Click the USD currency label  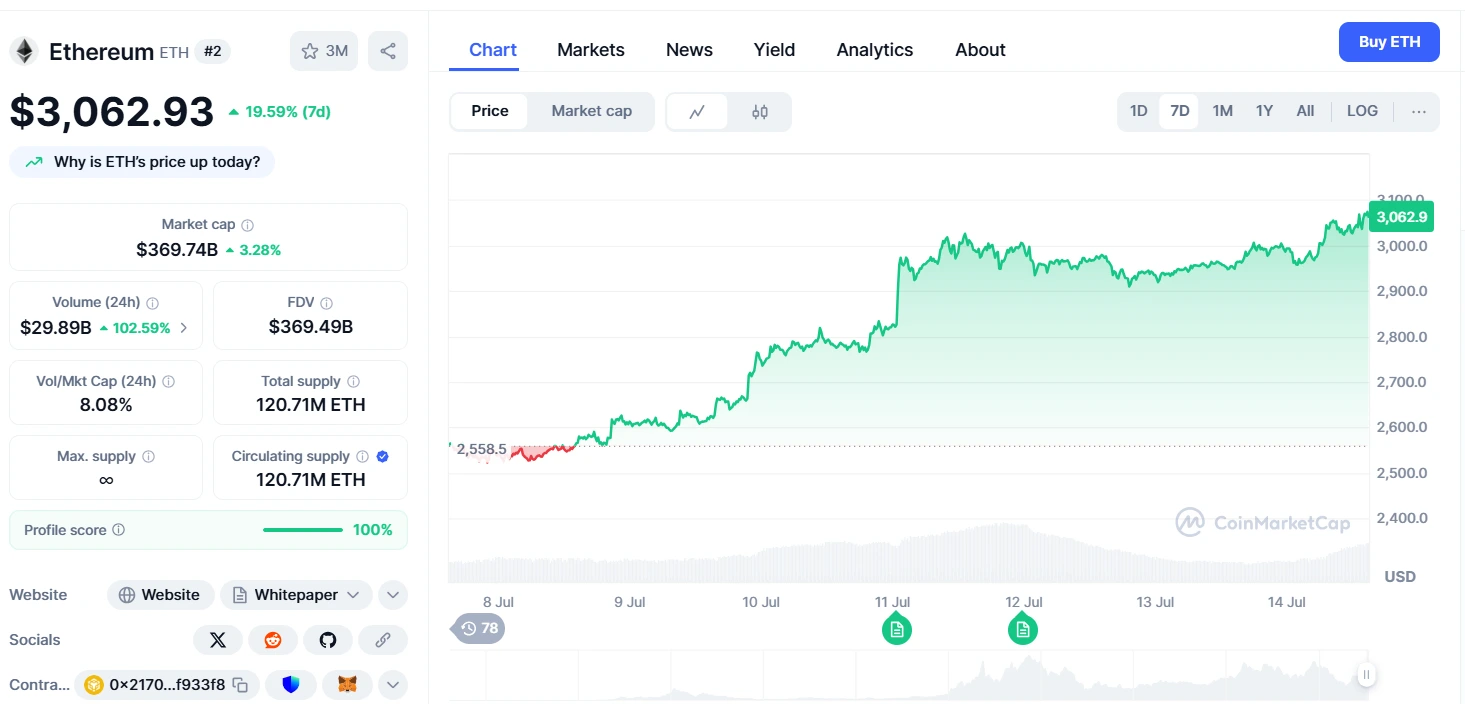point(1400,577)
